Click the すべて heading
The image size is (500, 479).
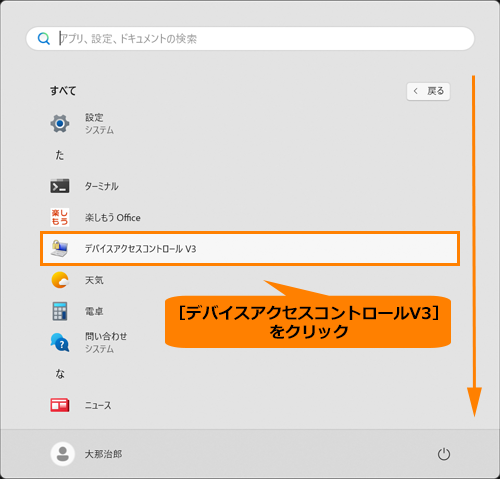tap(63, 91)
